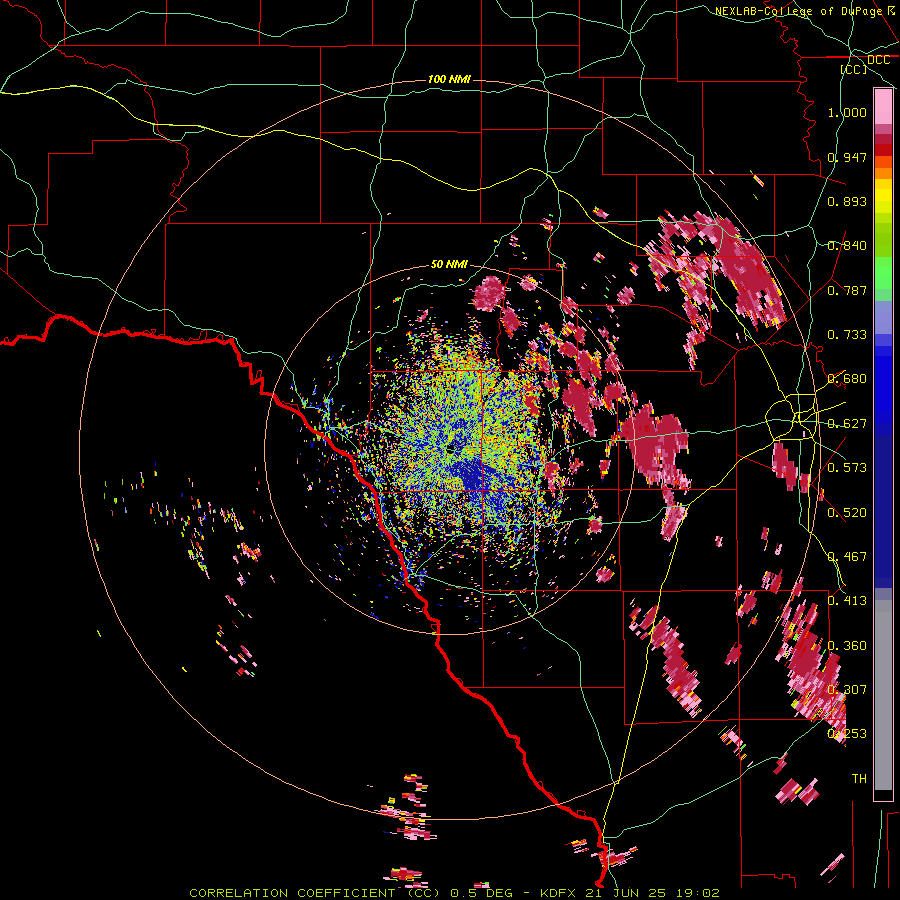
Task: Select the 0.520 legend value
Action: pos(847,513)
